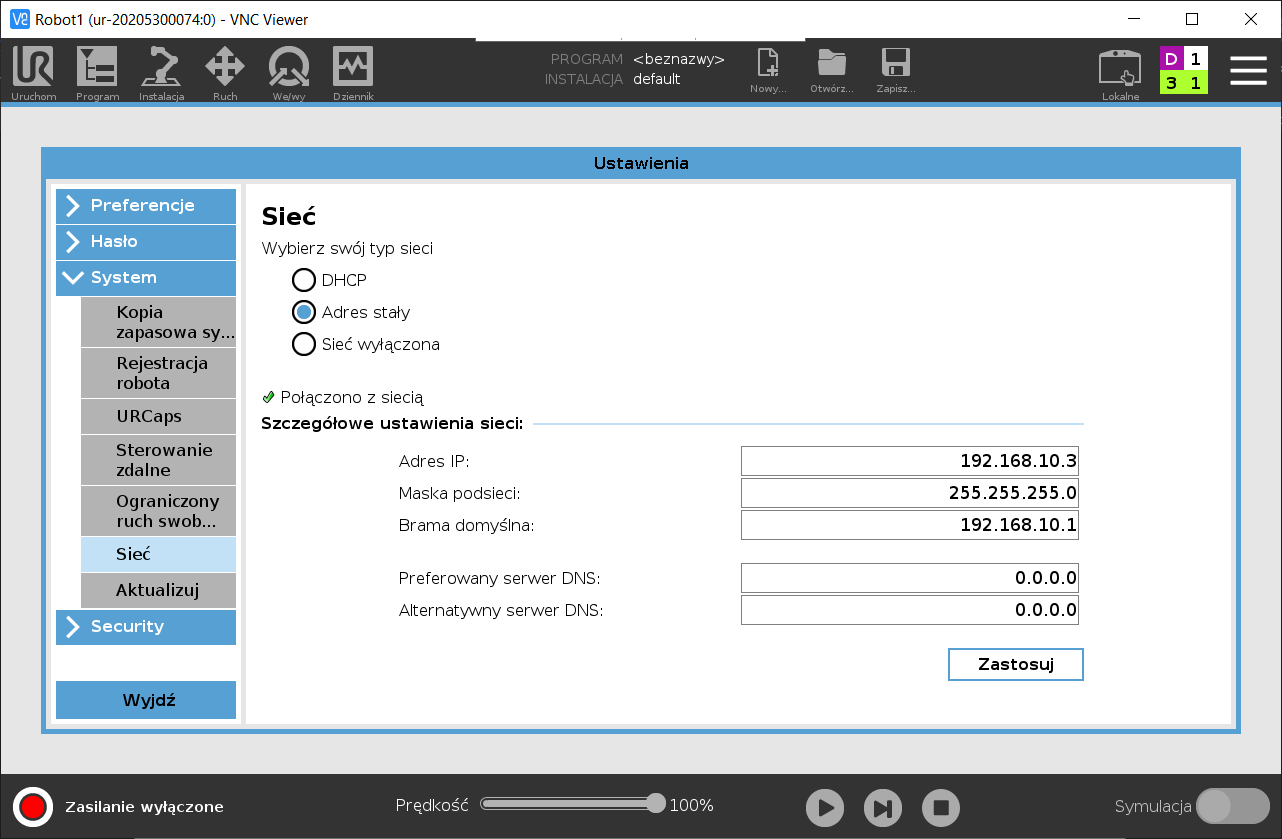Image resolution: width=1282 pixels, height=839 pixels.
Task: Open the Instalacja tab icon
Action: (x=161, y=73)
